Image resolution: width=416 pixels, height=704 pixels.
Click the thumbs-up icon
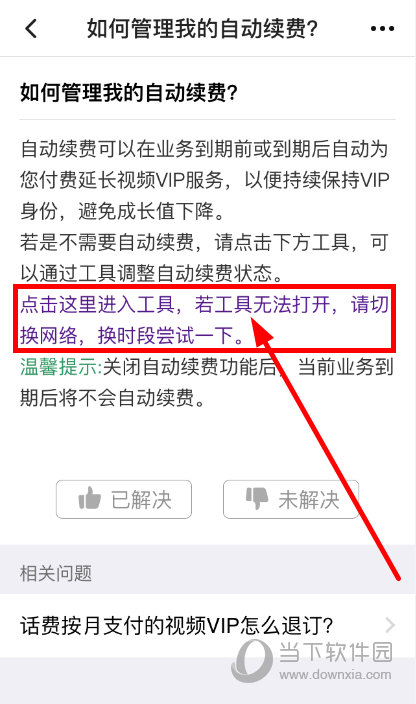(x=89, y=499)
